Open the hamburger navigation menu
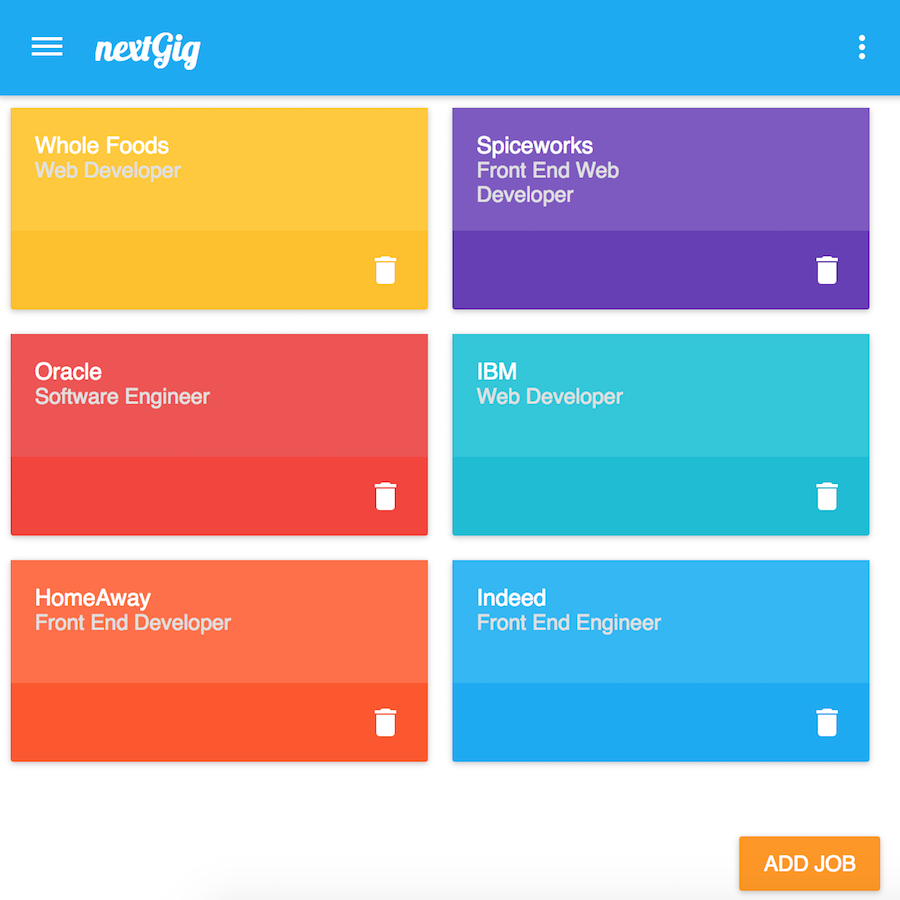Viewport: 900px width, 900px height. tap(47, 46)
